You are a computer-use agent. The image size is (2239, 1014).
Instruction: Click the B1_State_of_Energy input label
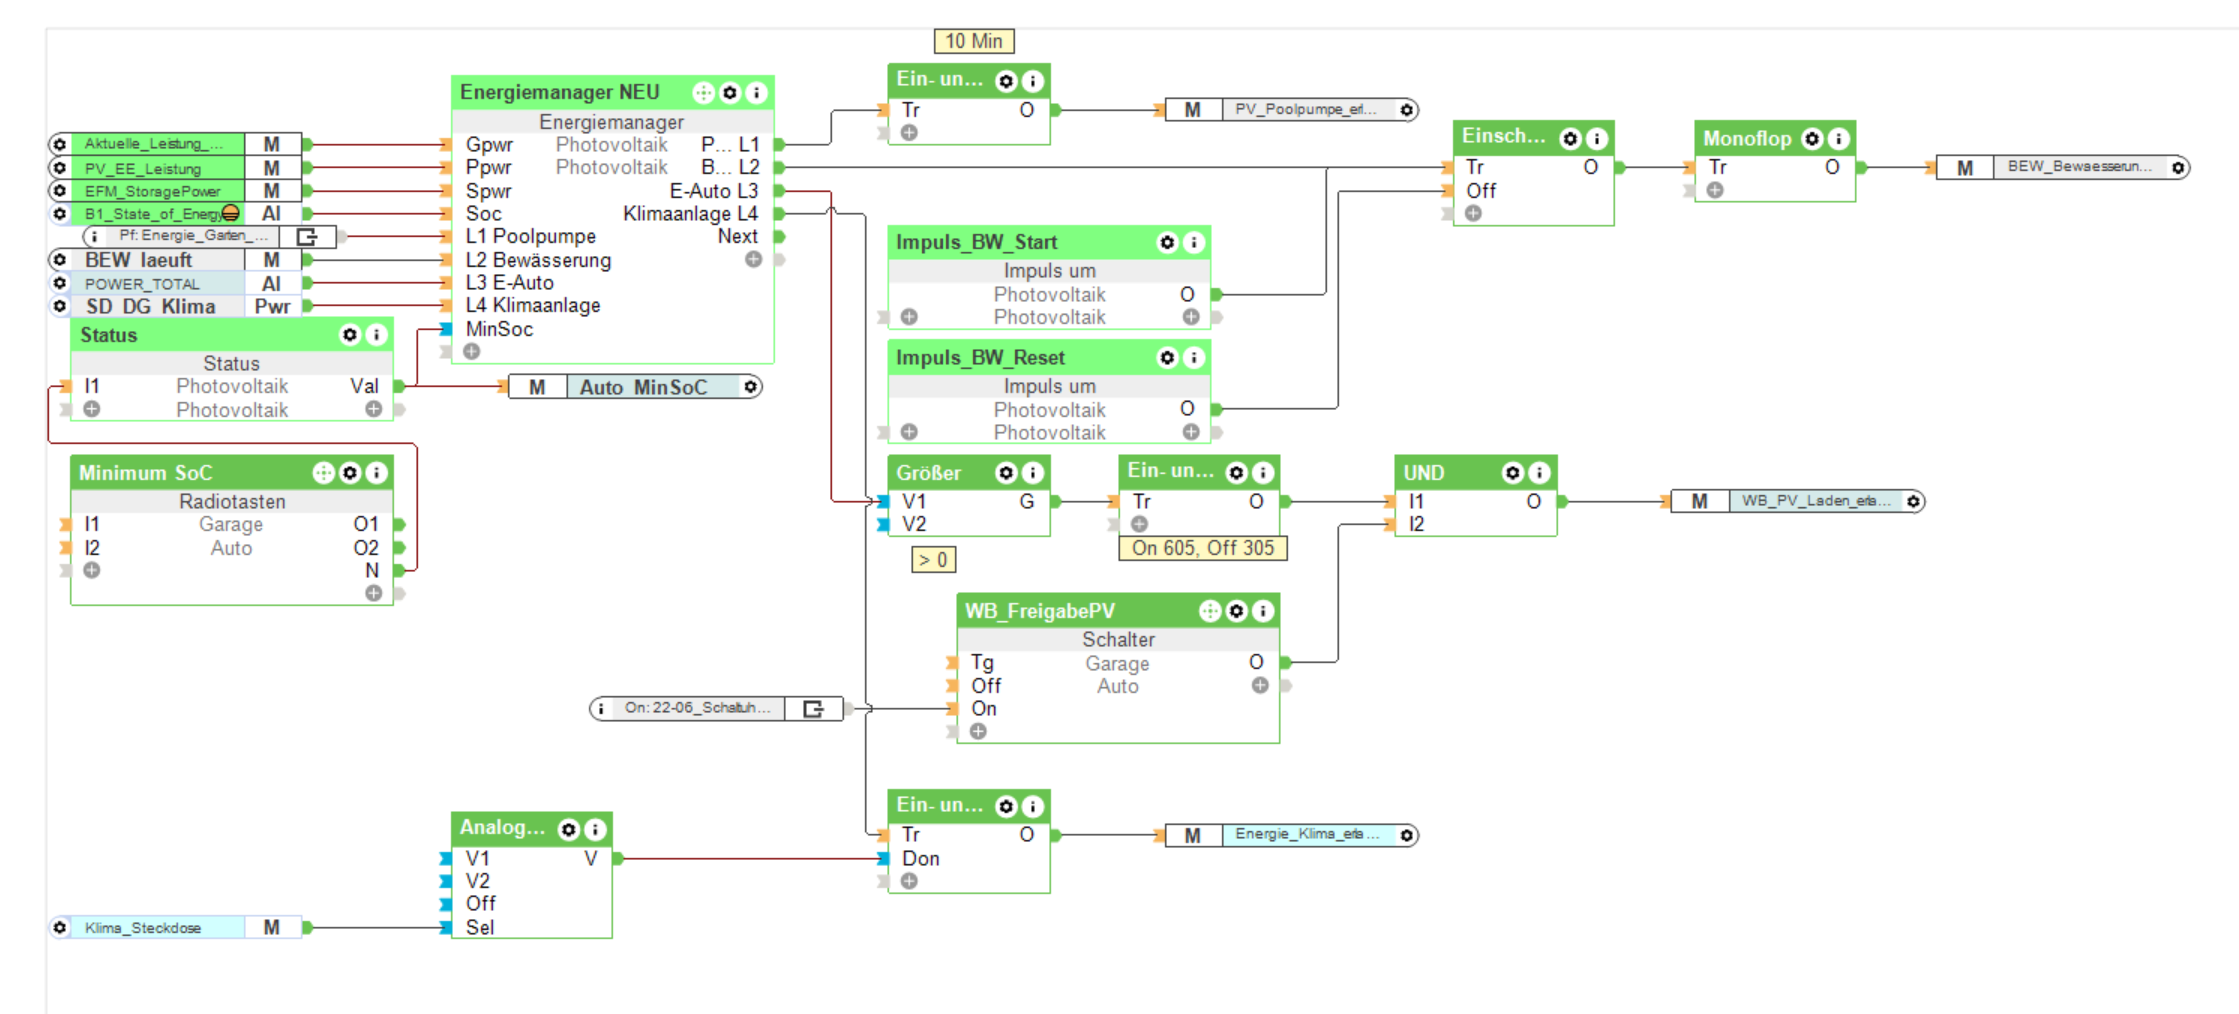(x=154, y=214)
